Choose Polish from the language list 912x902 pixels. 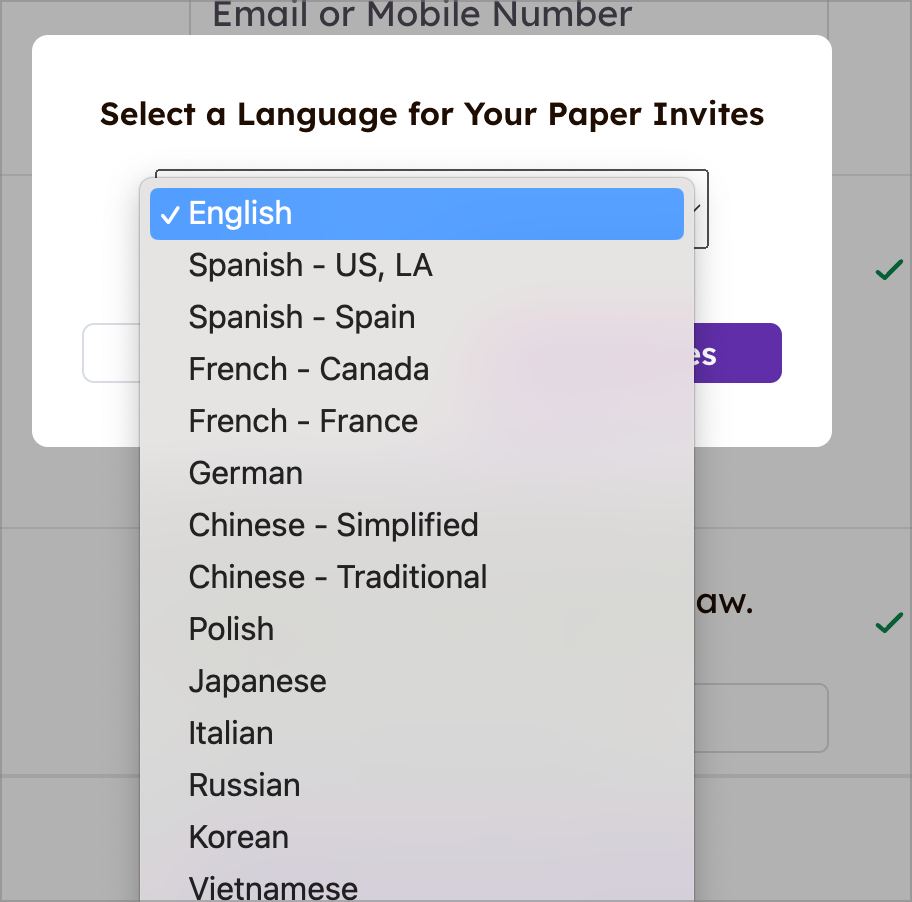pyautogui.click(x=231, y=629)
